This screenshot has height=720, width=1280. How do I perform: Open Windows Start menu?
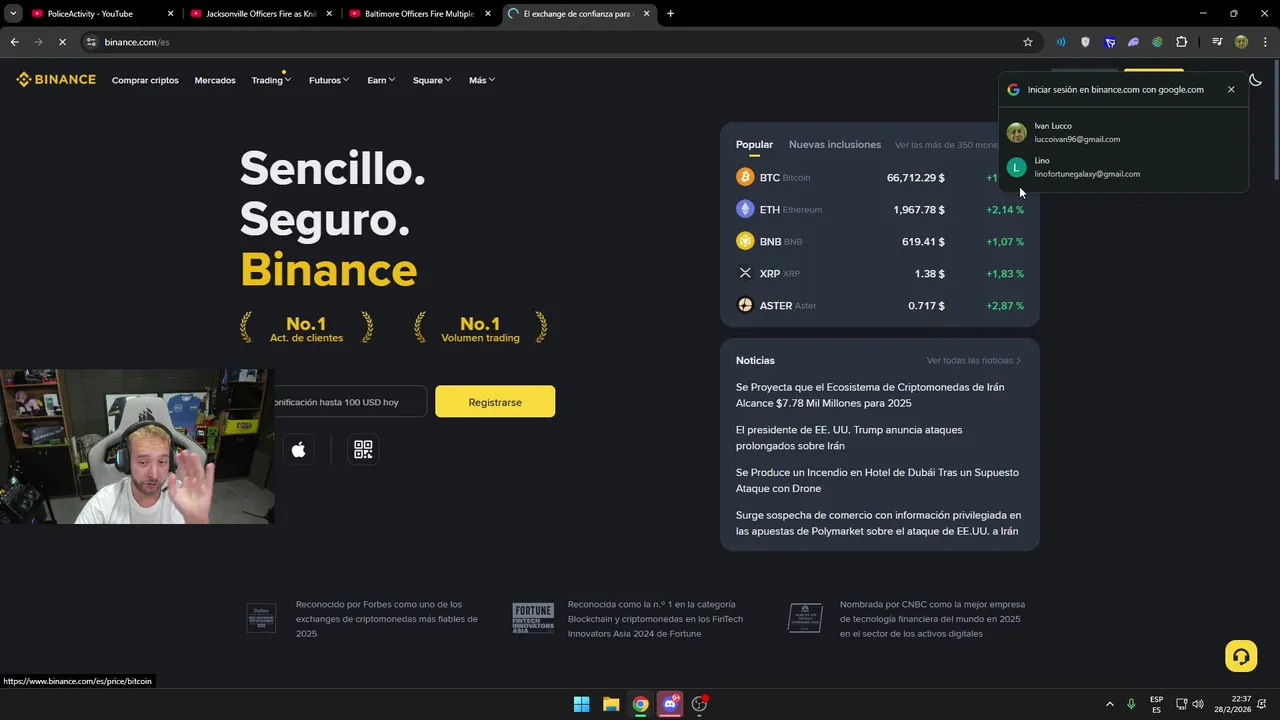click(581, 704)
